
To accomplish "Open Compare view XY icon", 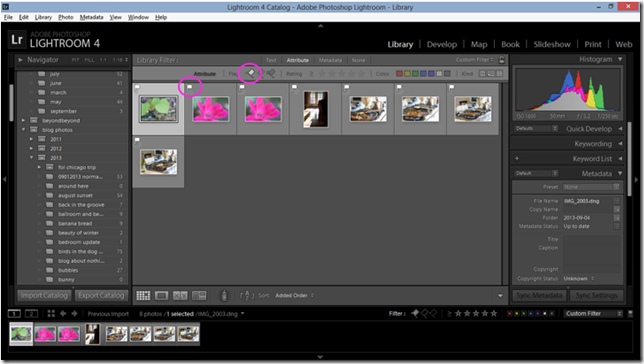I will tap(180, 295).
